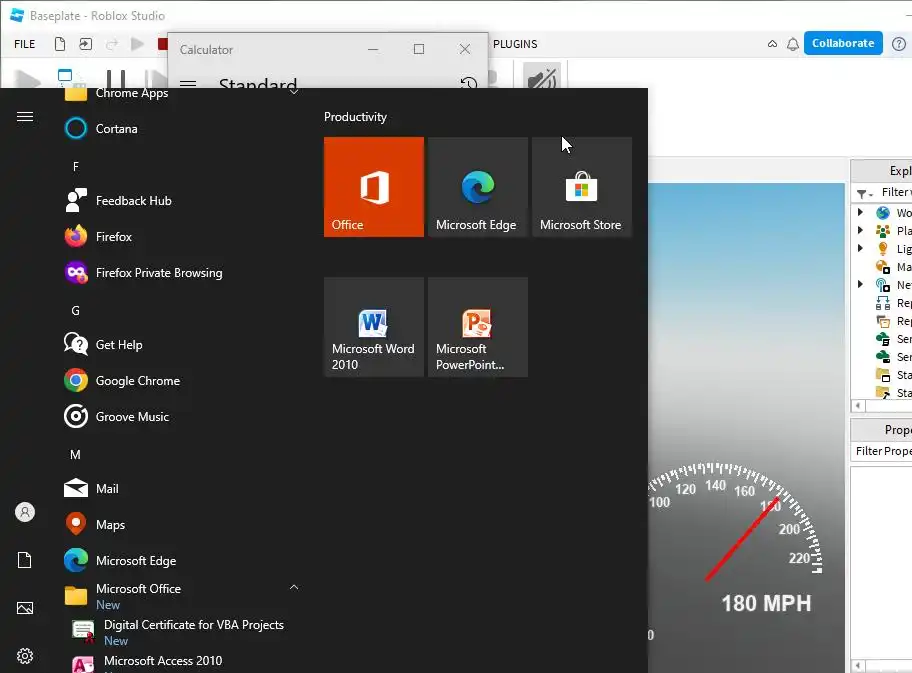Click the Play arrow in the quick access bar

[137, 44]
